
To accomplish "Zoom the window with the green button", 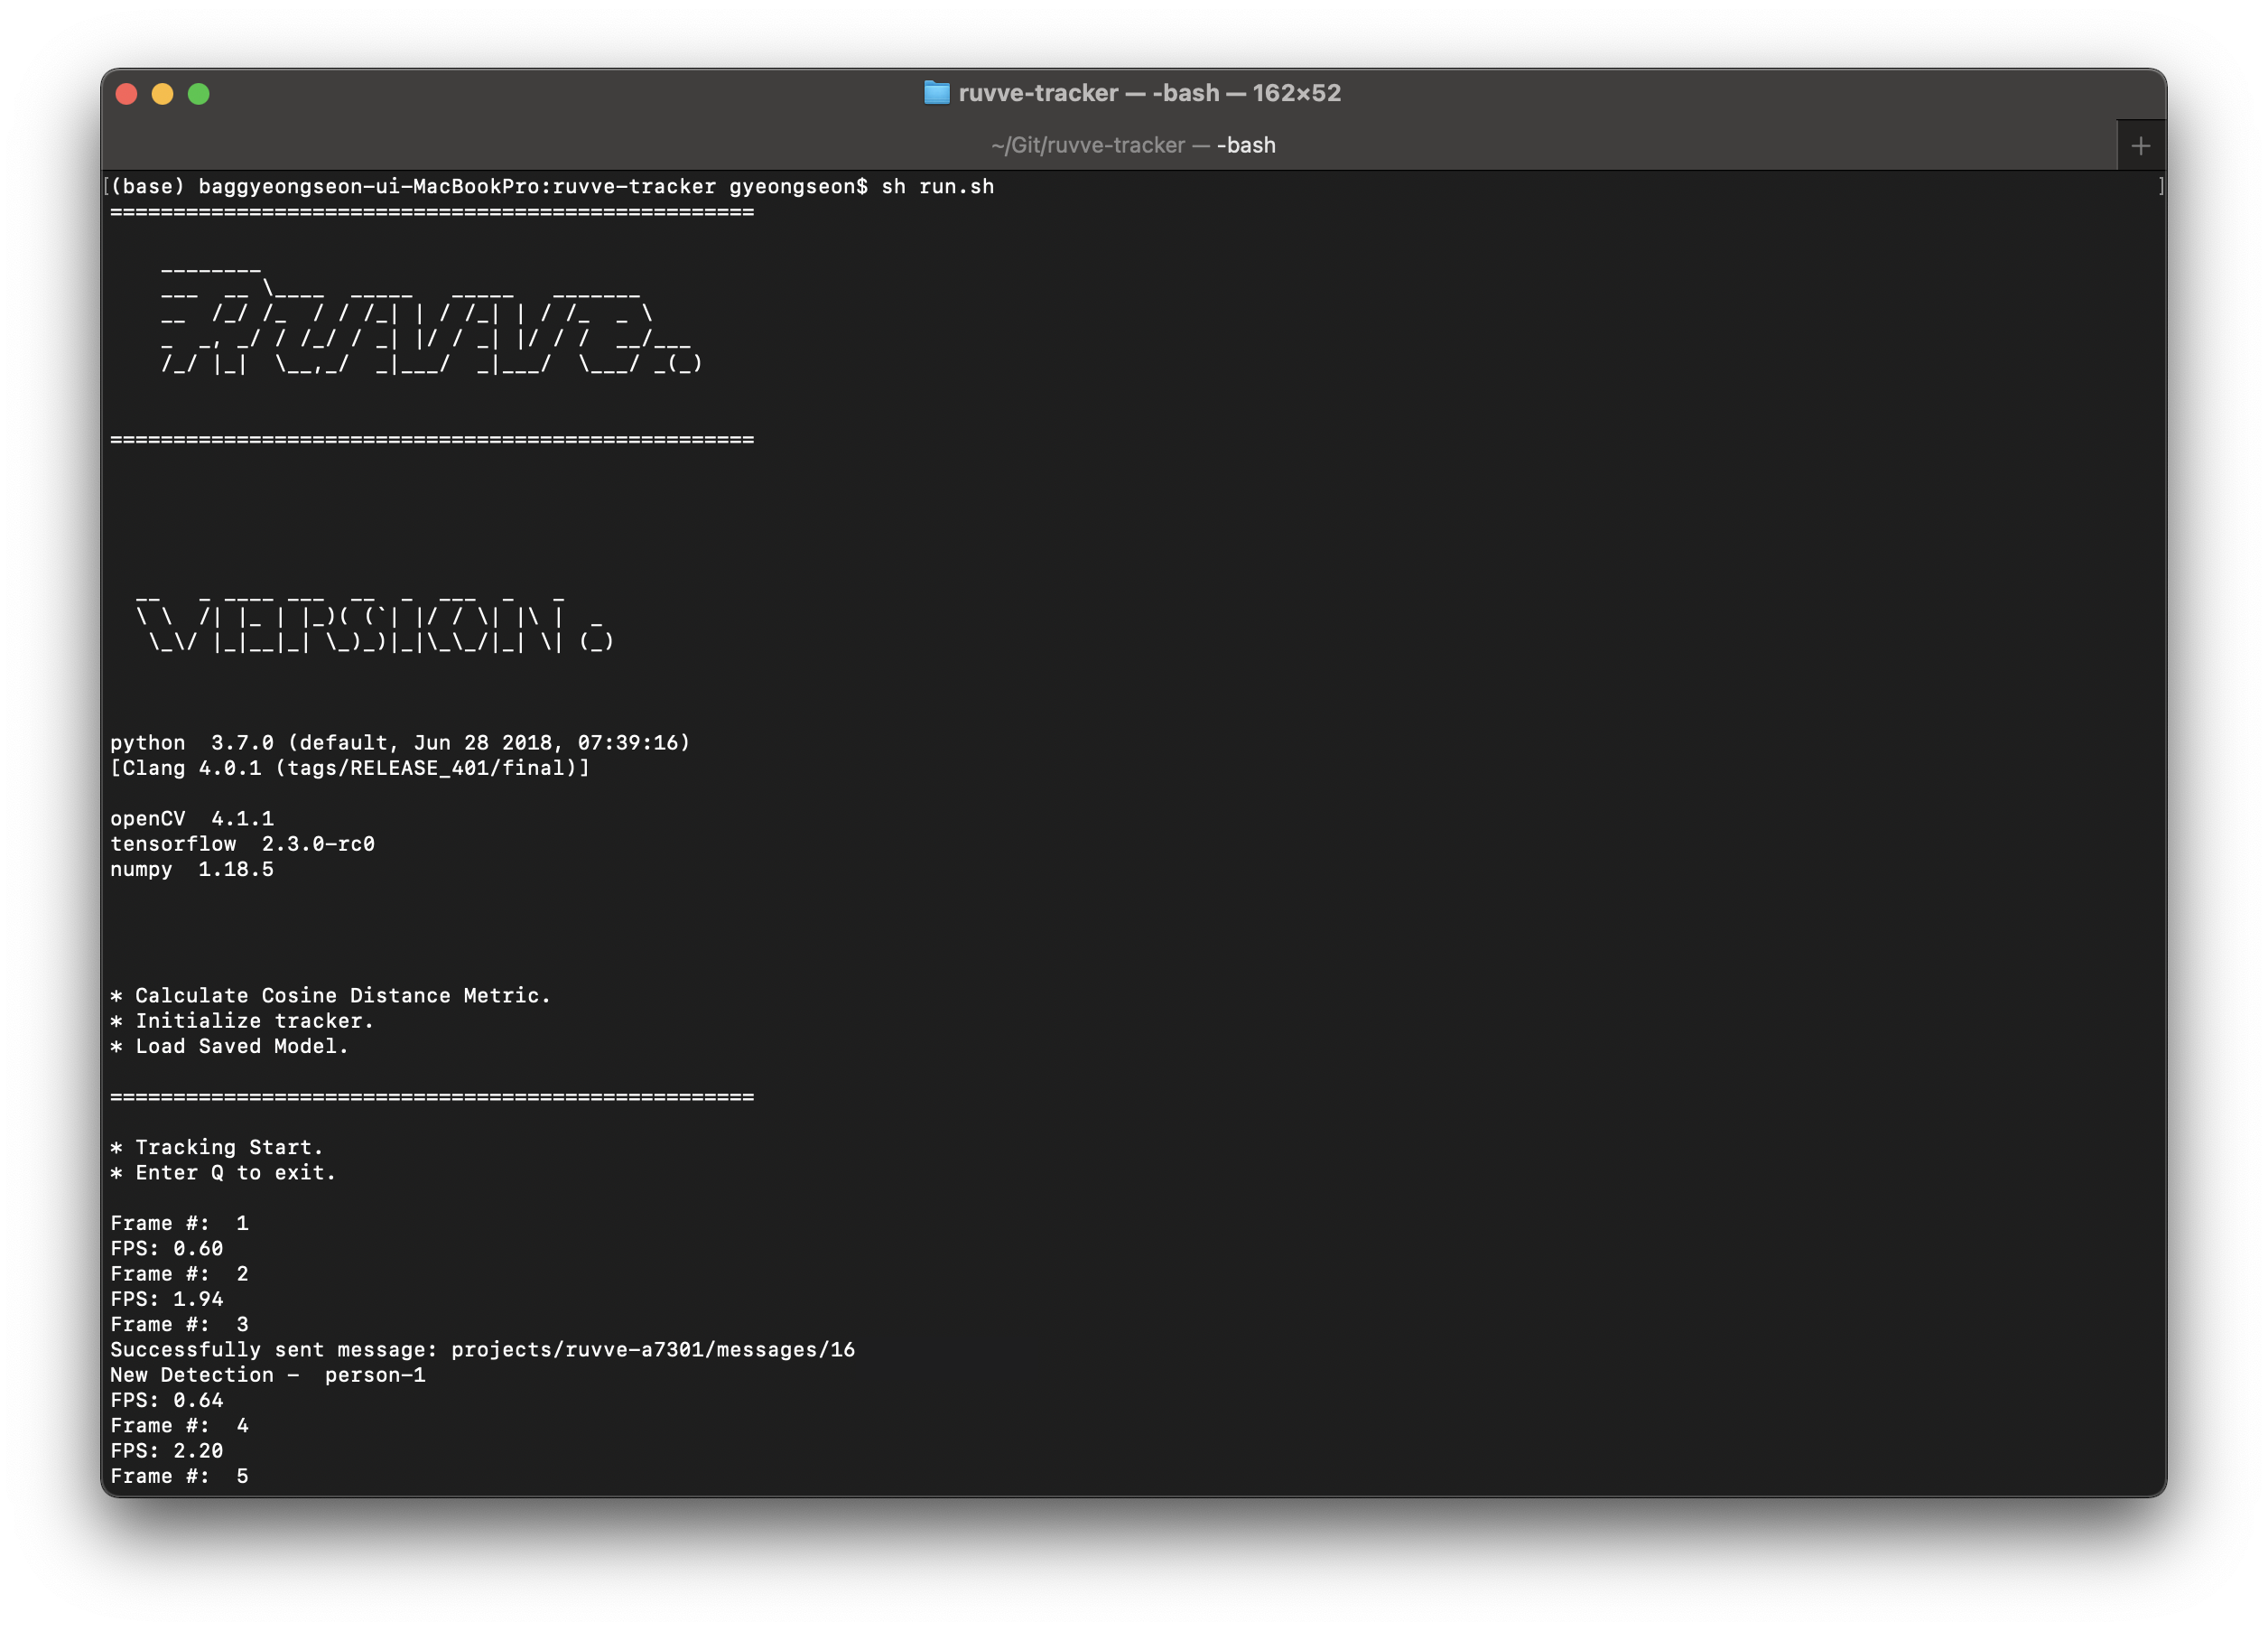I will click(199, 94).
